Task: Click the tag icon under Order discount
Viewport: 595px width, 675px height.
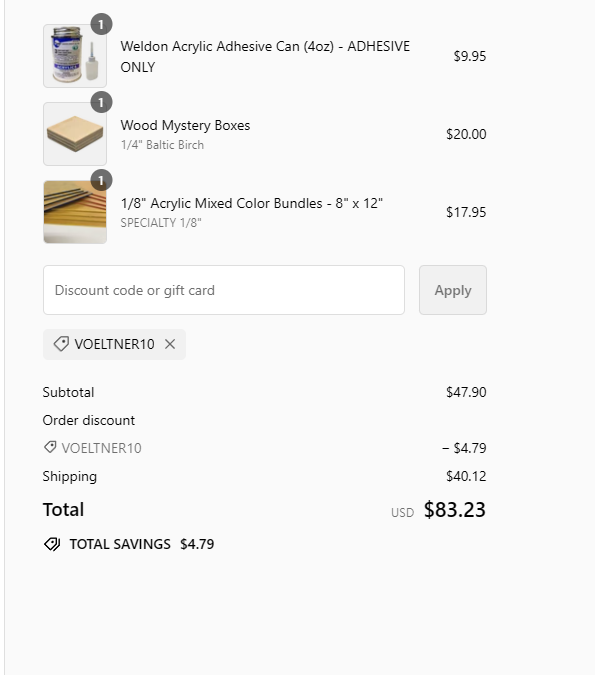Action: point(50,447)
